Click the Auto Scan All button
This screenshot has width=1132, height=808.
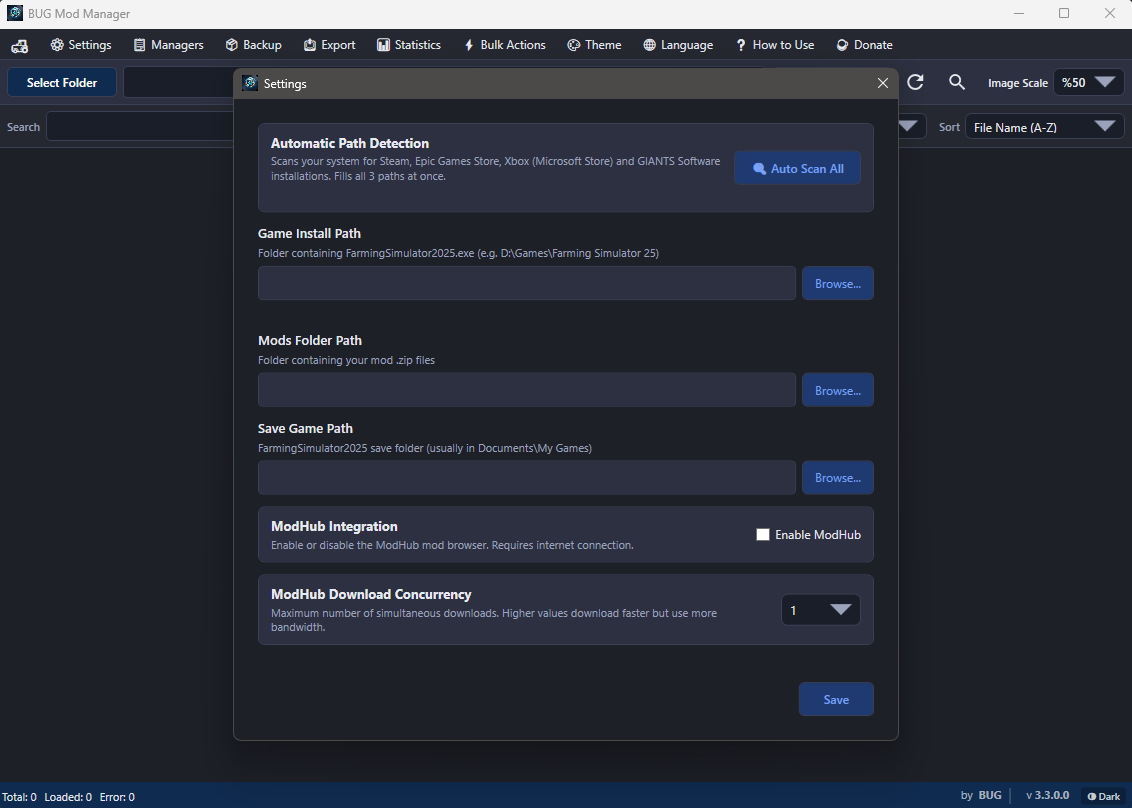(798, 168)
